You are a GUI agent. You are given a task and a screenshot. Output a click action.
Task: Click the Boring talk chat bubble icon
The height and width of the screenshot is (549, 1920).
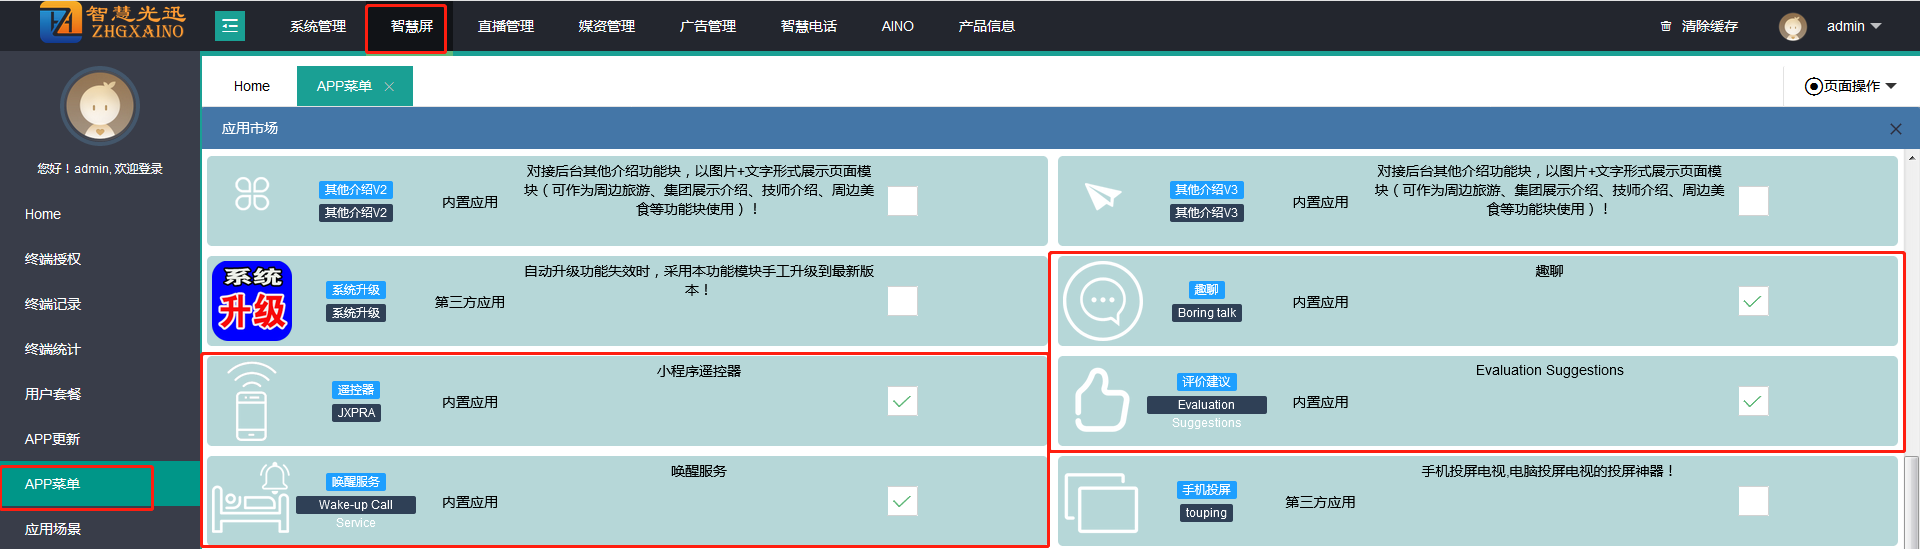(x=1102, y=301)
